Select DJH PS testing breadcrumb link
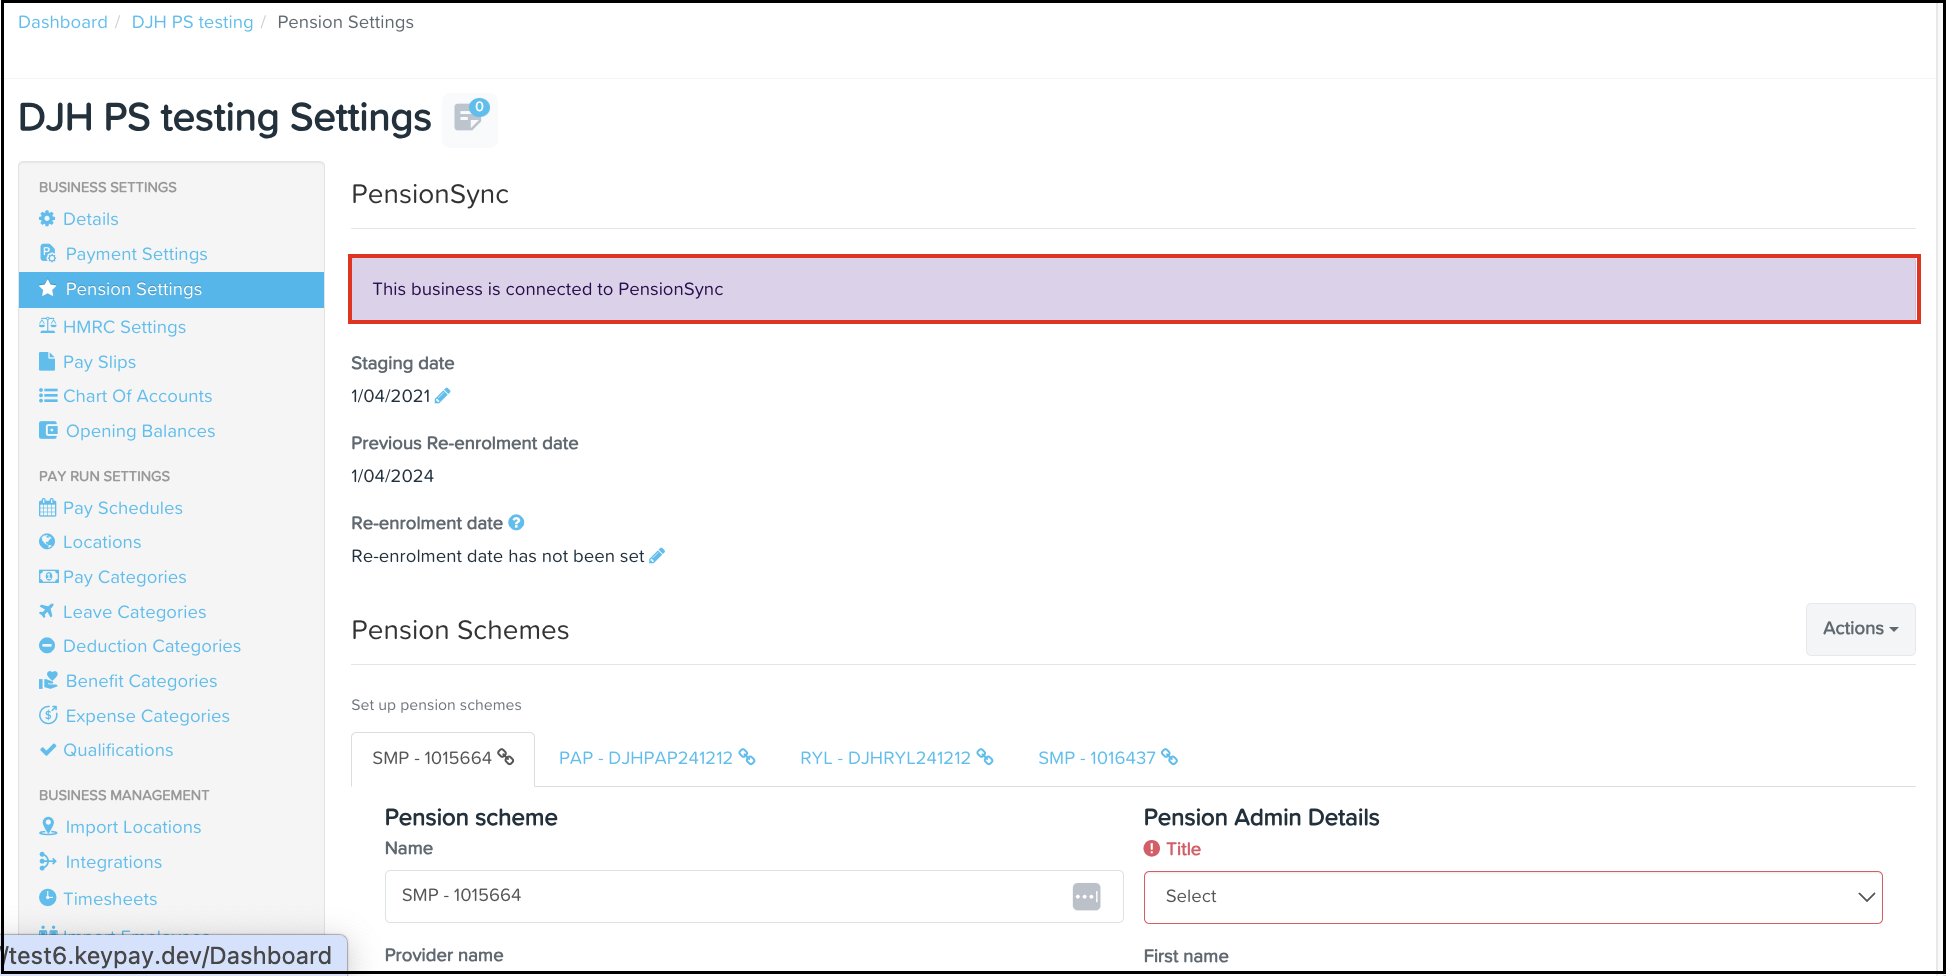The image size is (1946, 976). pyautogui.click(x=192, y=22)
